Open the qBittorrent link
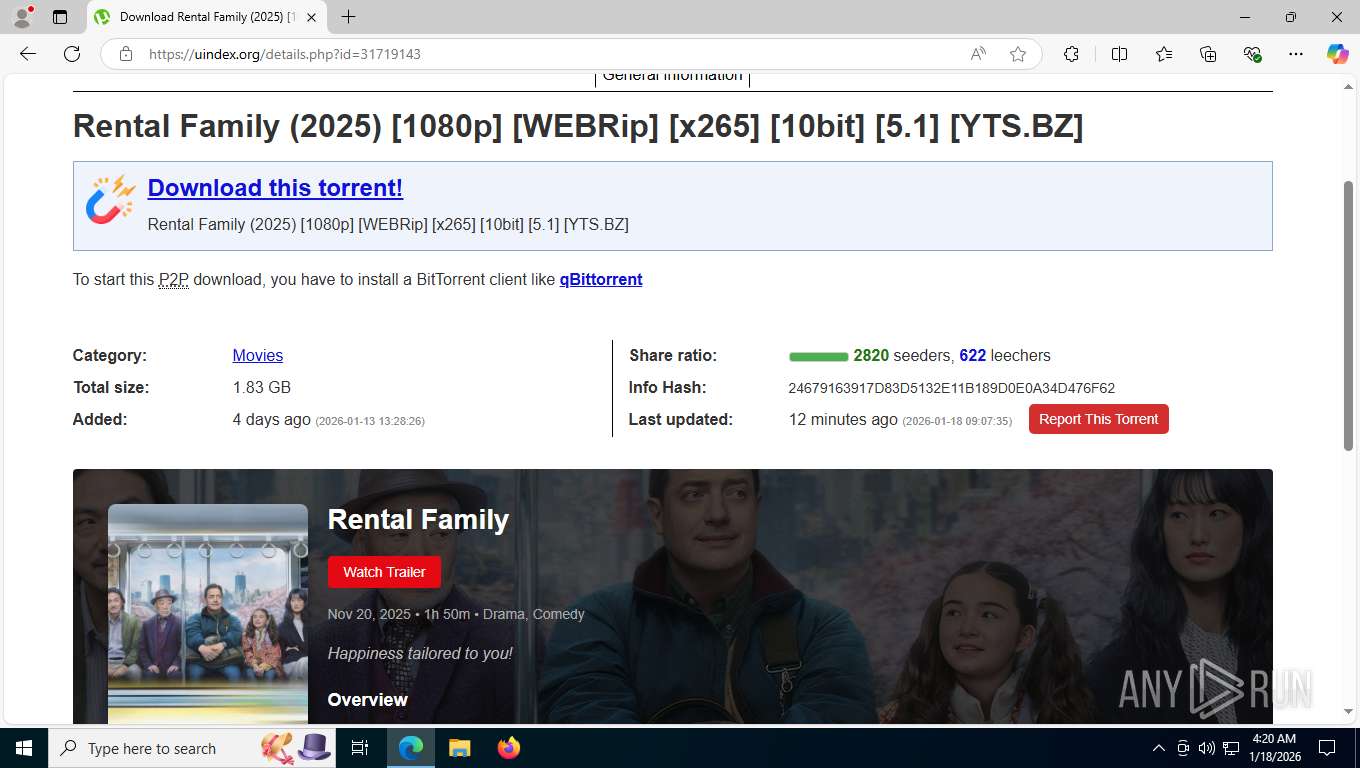Screen dimensions: 1360x768 pos(601,280)
